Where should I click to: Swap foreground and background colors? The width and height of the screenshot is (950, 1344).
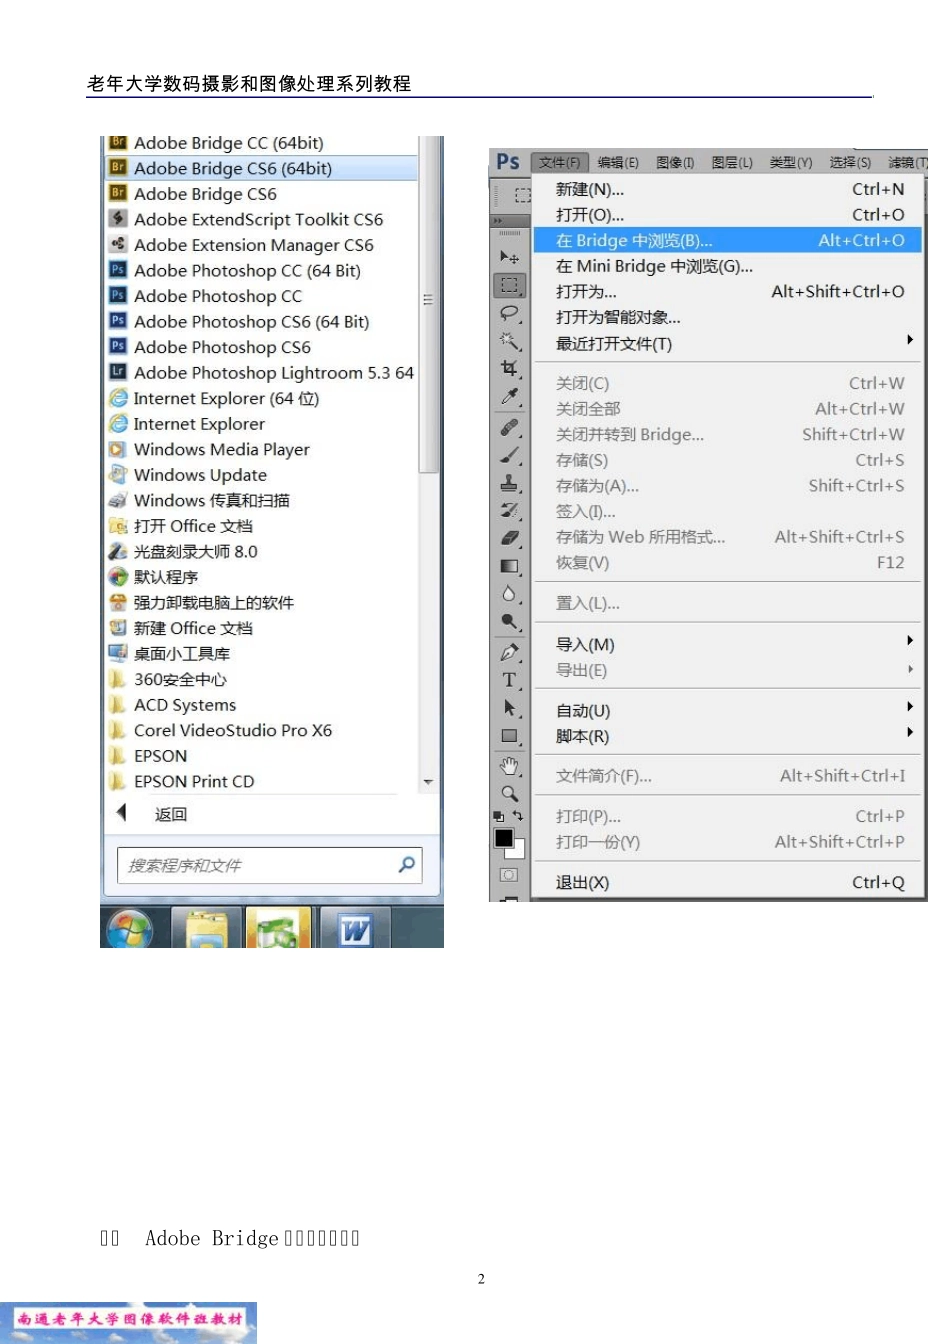(518, 816)
